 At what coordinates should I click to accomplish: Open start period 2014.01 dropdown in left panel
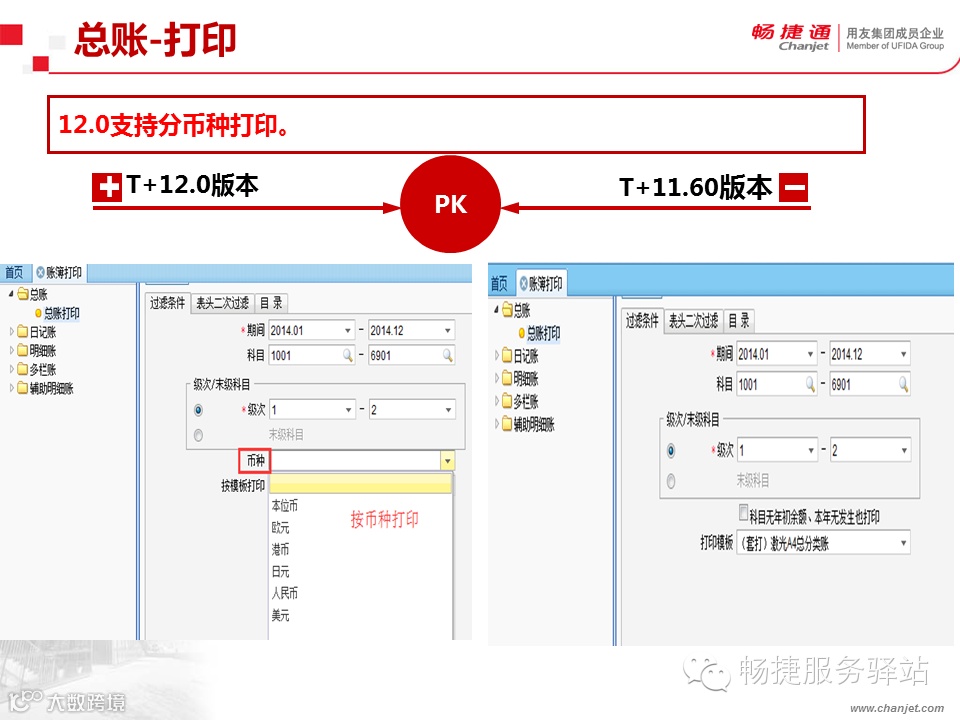tap(347, 331)
